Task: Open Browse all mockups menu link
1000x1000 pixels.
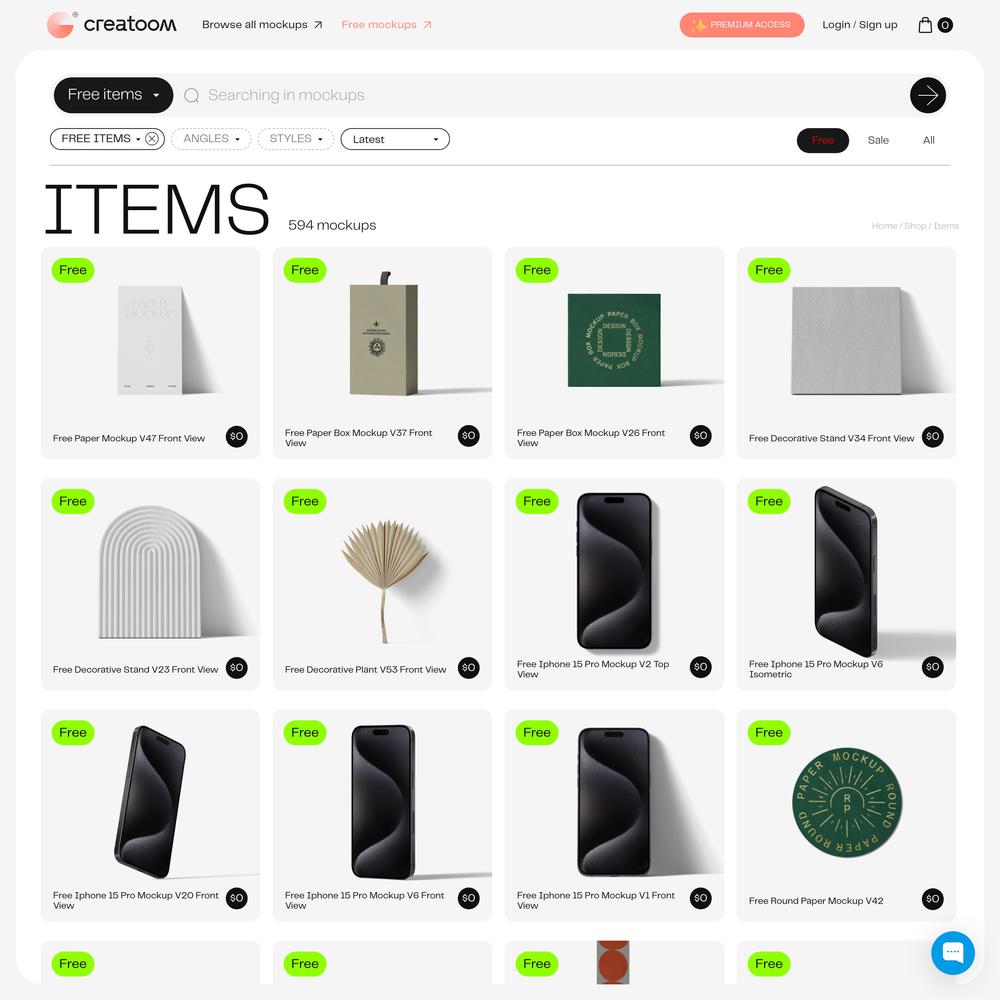Action: pyautogui.click(x=262, y=25)
